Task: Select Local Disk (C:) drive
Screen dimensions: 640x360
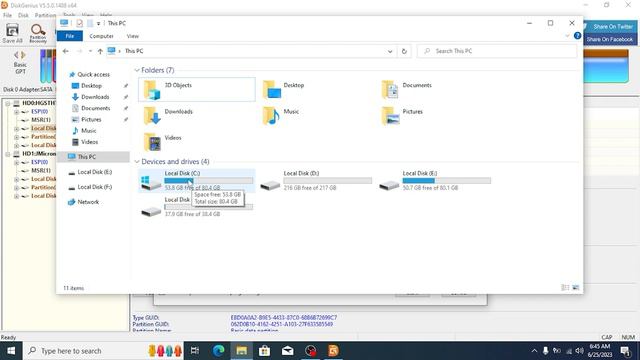Action: click(197, 180)
